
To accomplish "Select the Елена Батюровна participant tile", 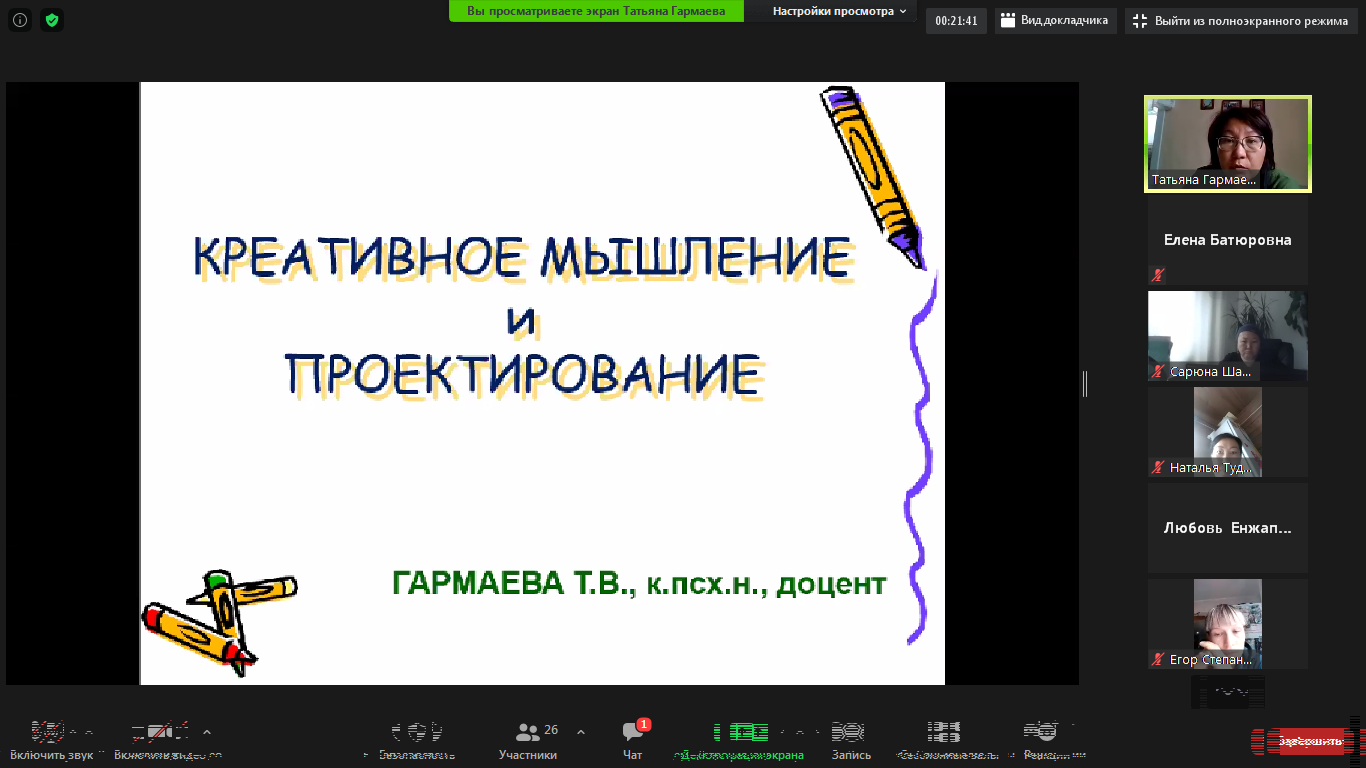I will click(1227, 240).
